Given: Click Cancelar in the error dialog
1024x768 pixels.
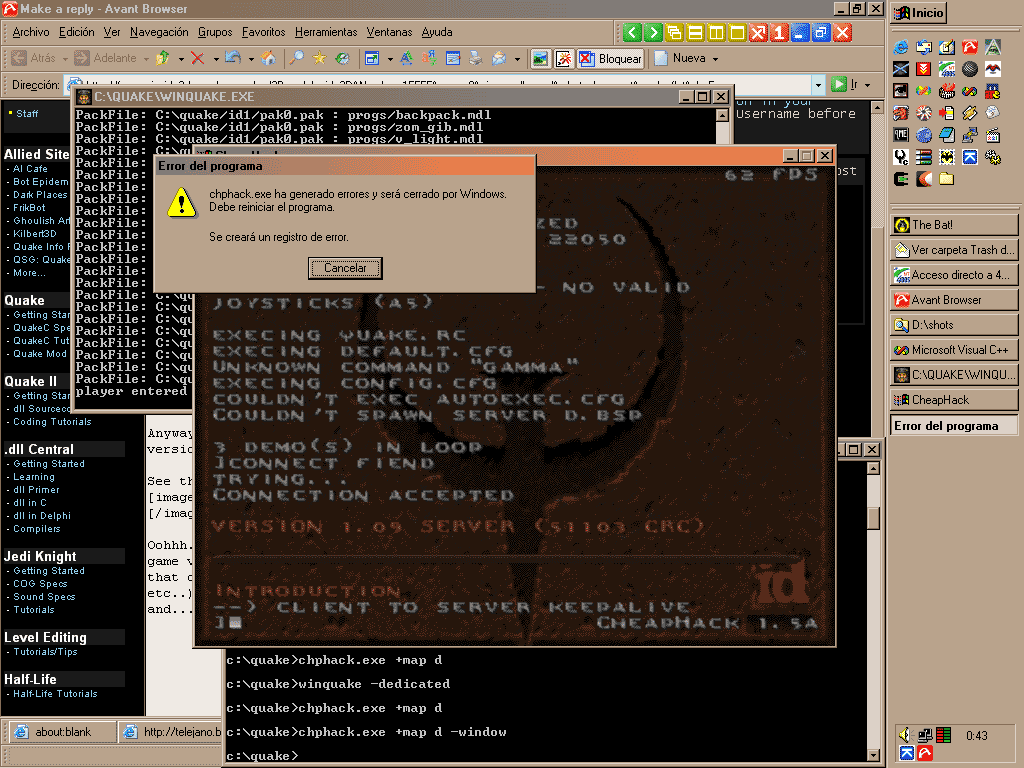Looking at the screenshot, I should (345, 268).
